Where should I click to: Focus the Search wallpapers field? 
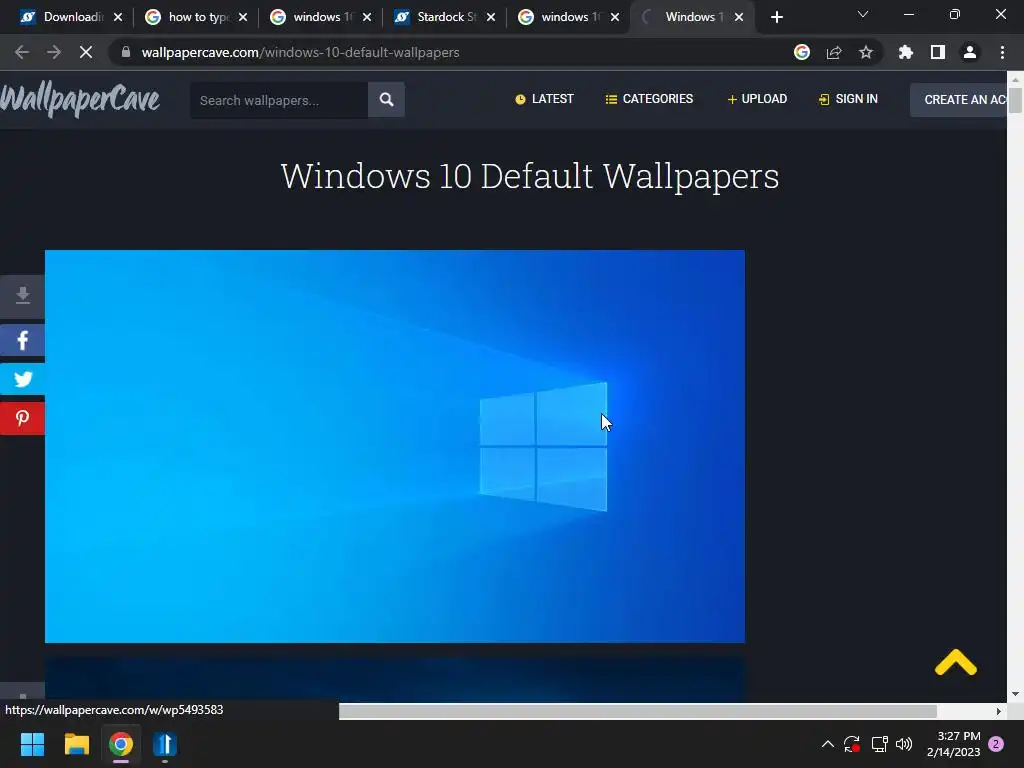tap(279, 100)
